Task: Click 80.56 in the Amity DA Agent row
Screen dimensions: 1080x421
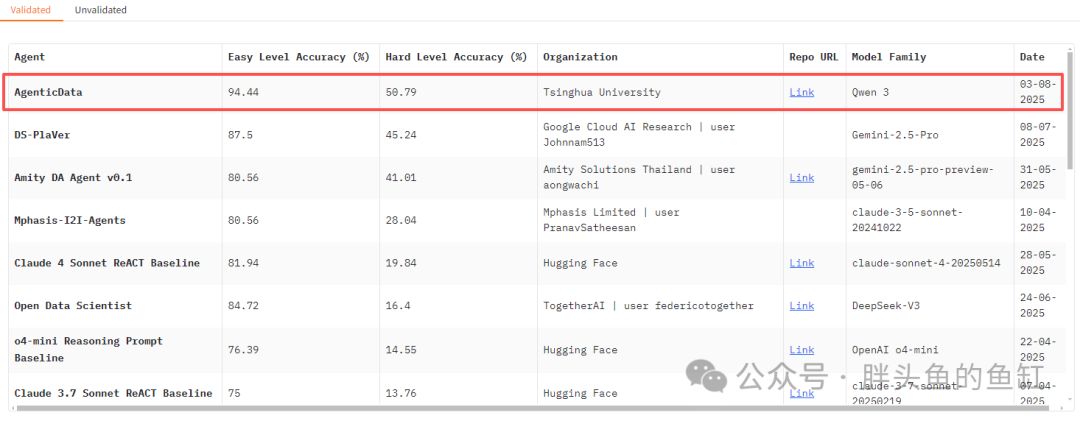Action: (x=243, y=178)
